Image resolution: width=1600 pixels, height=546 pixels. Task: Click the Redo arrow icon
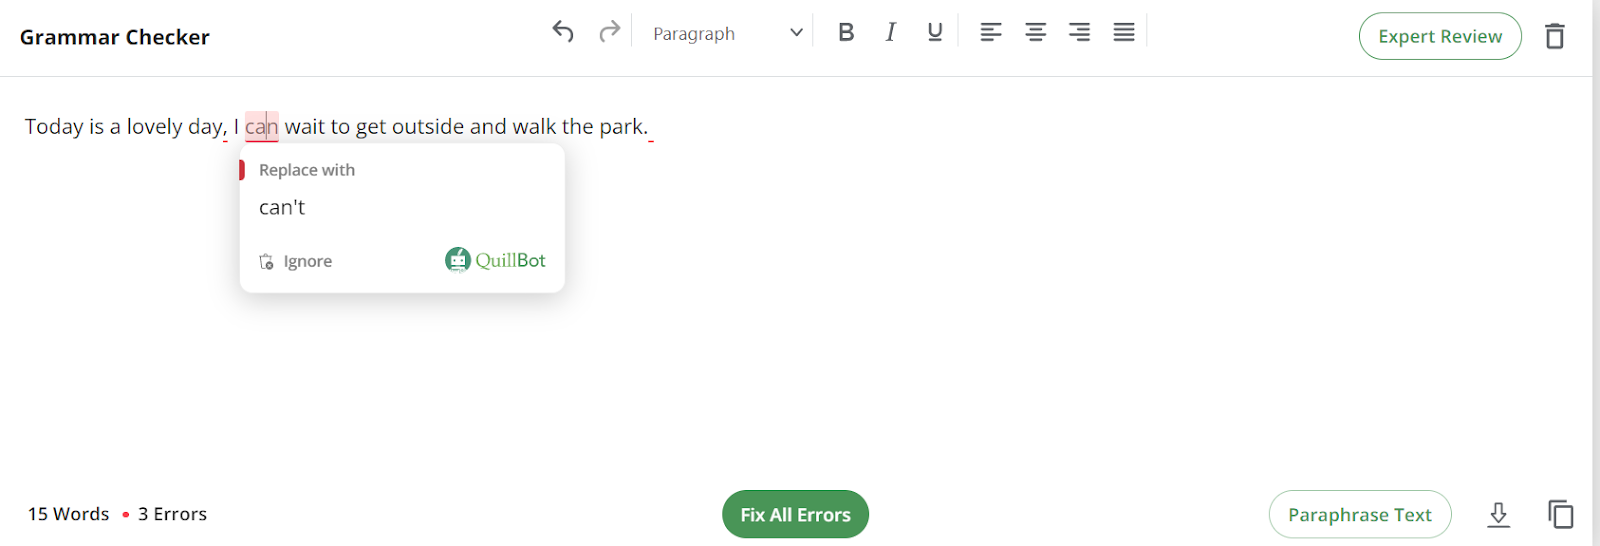609,32
